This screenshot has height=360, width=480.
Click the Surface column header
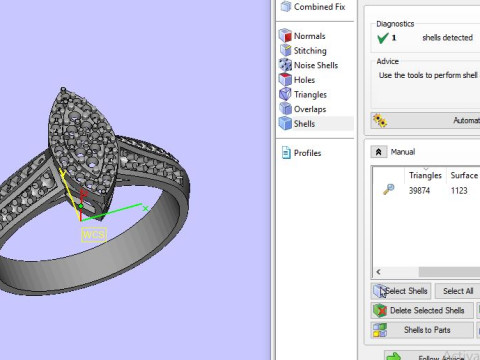coord(464,175)
